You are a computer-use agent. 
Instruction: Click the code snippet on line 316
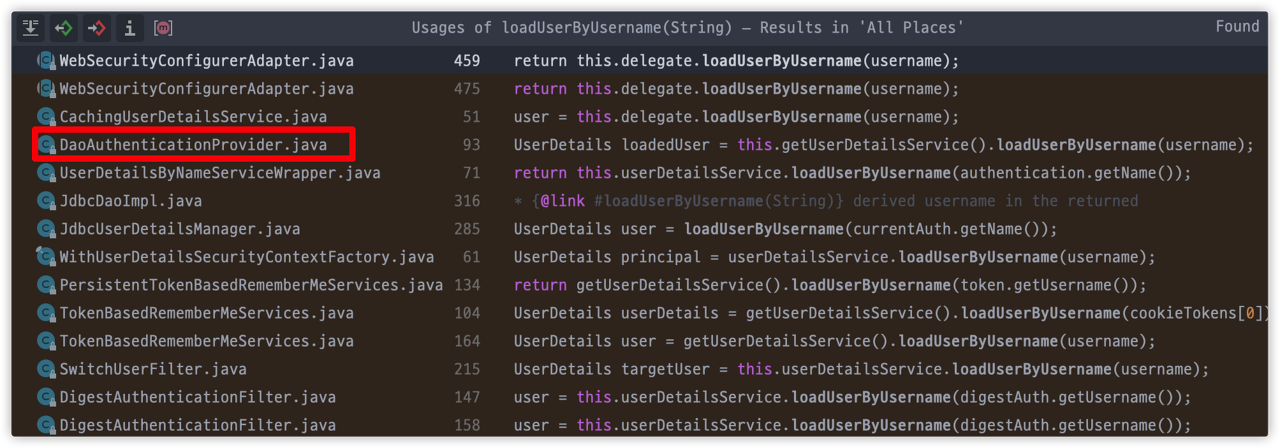pyautogui.click(x=826, y=201)
